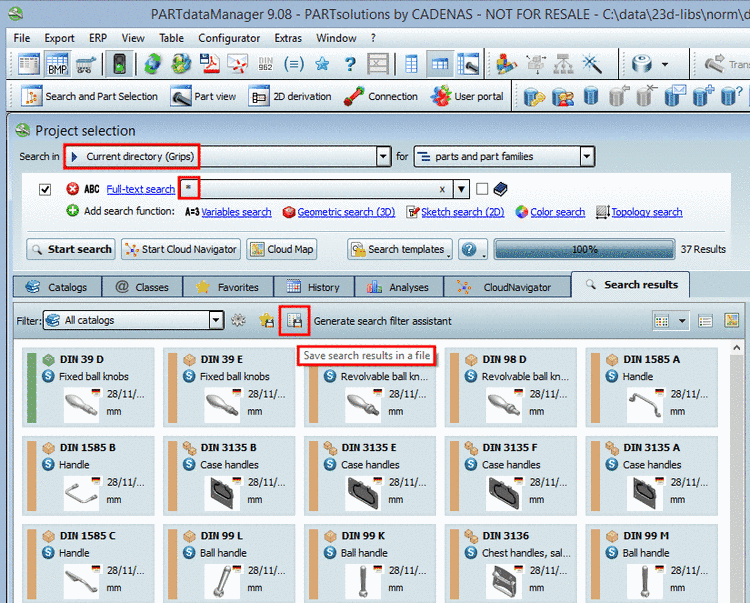Viewport: 750px width, 603px height.
Task: Click Save search results in a file icon
Action: pyautogui.click(x=295, y=320)
